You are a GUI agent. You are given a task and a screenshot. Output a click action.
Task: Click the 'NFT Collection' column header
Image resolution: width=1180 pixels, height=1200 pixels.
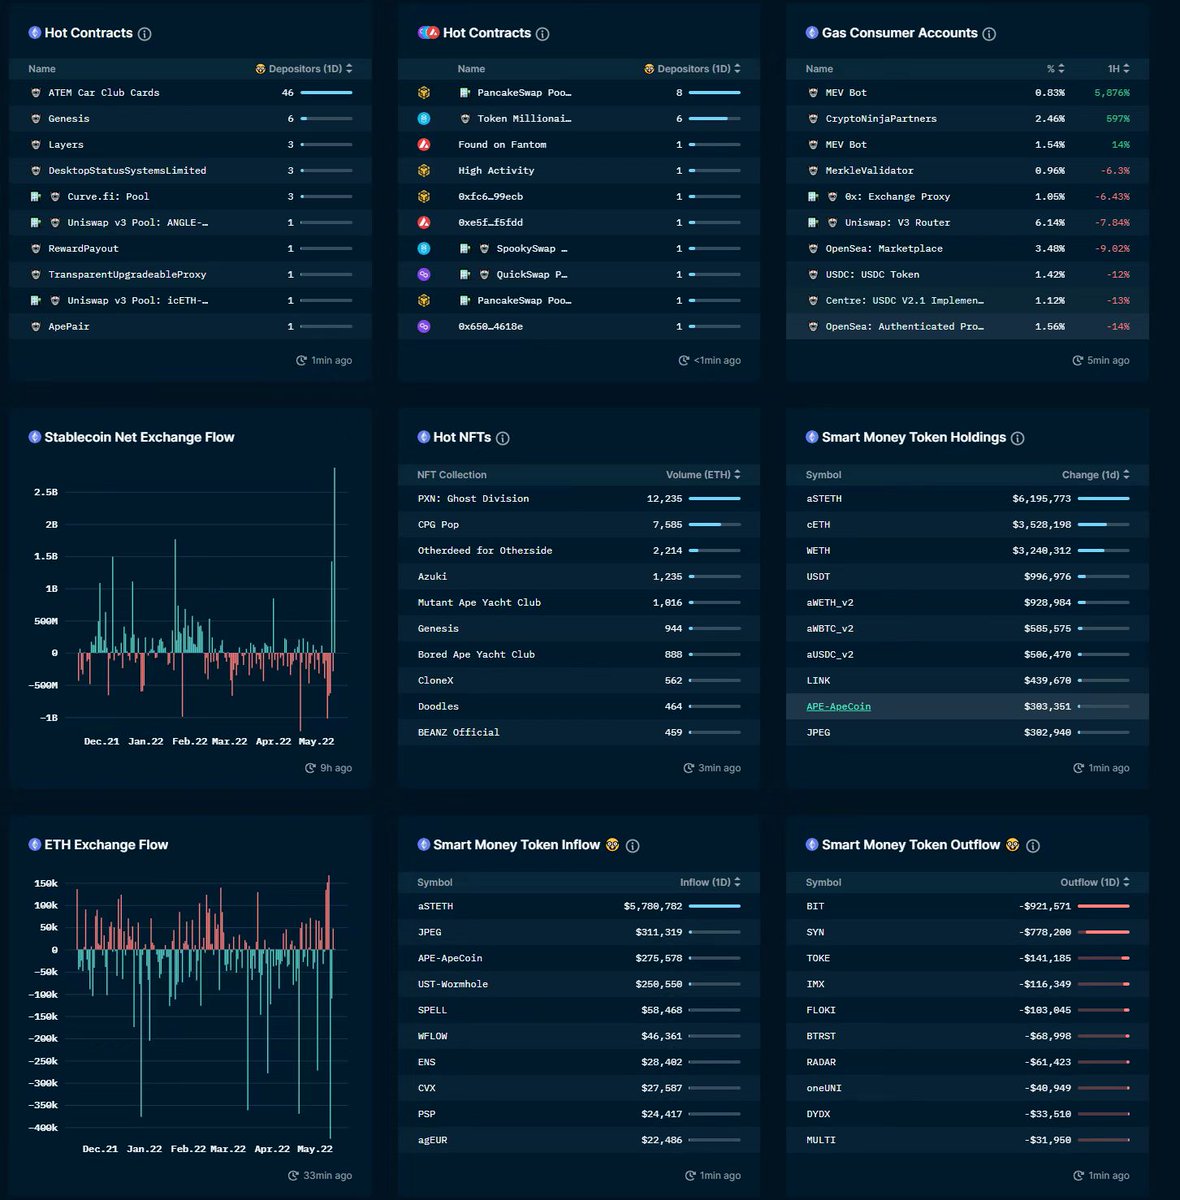[x=452, y=475]
